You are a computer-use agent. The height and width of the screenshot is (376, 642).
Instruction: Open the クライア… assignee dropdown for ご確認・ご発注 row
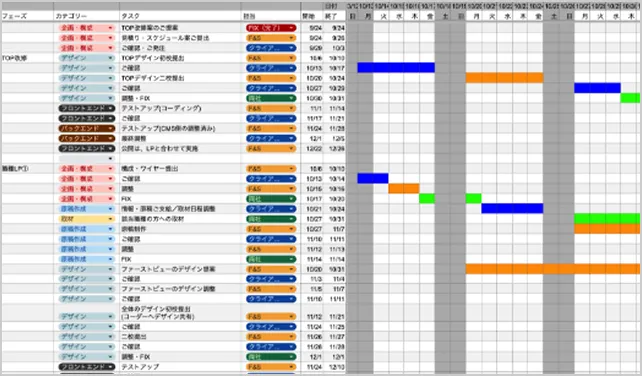271,48
